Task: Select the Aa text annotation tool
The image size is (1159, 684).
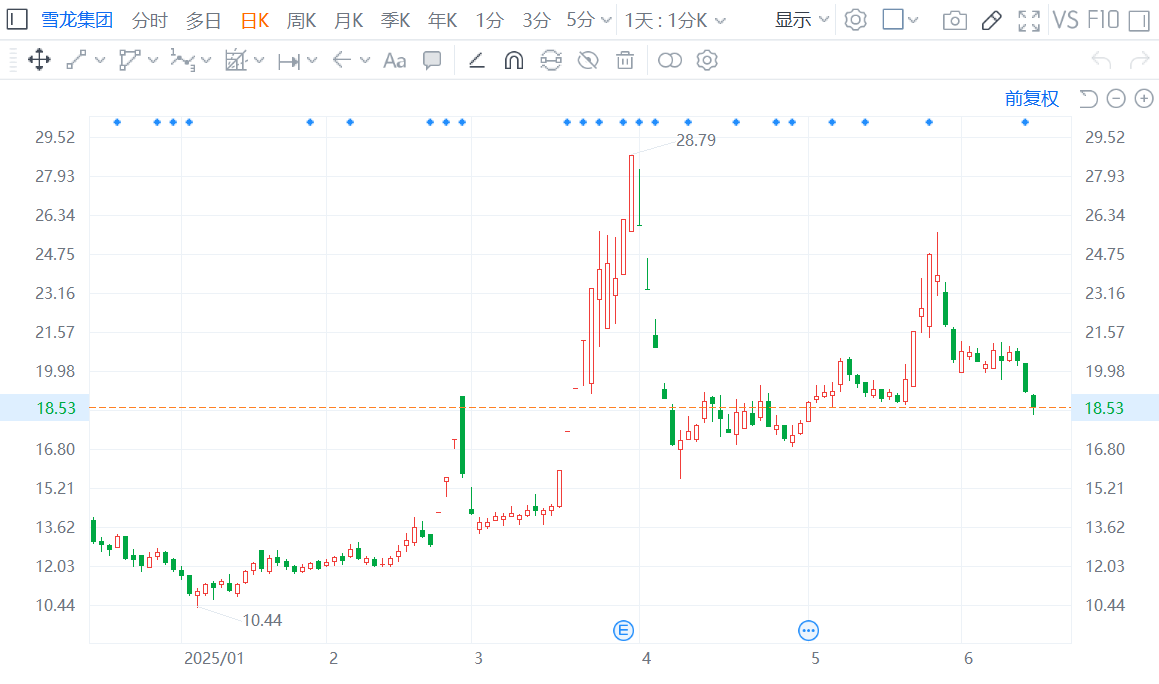Action: tap(395, 61)
